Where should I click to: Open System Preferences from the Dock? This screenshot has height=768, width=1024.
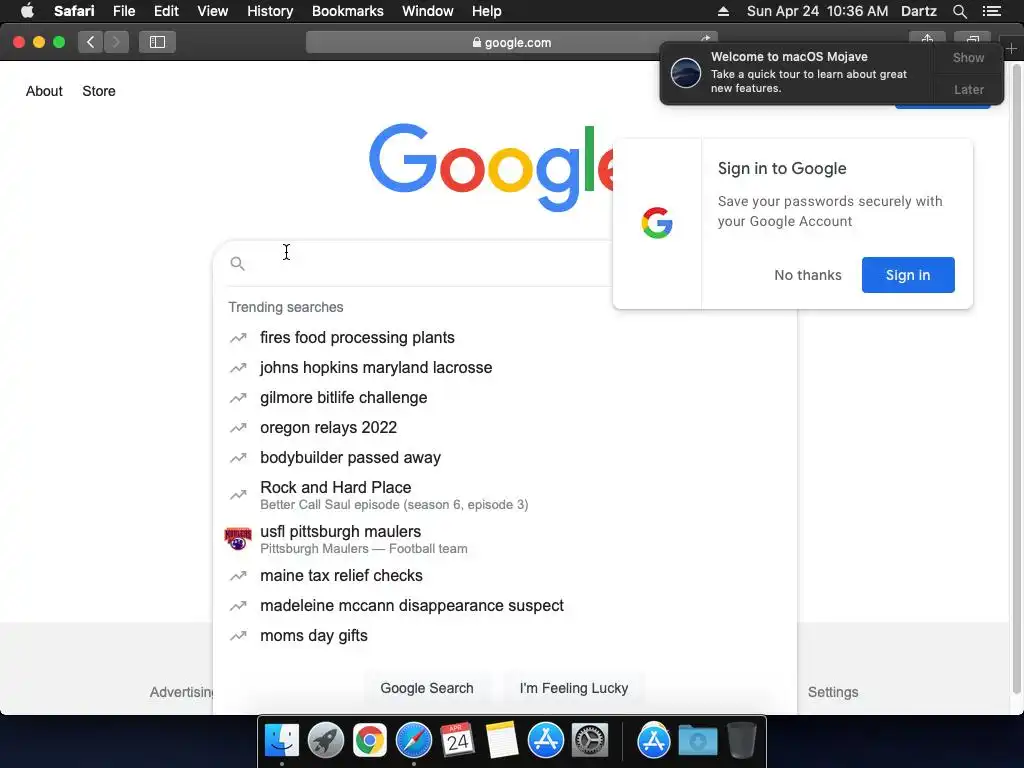[x=590, y=741]
